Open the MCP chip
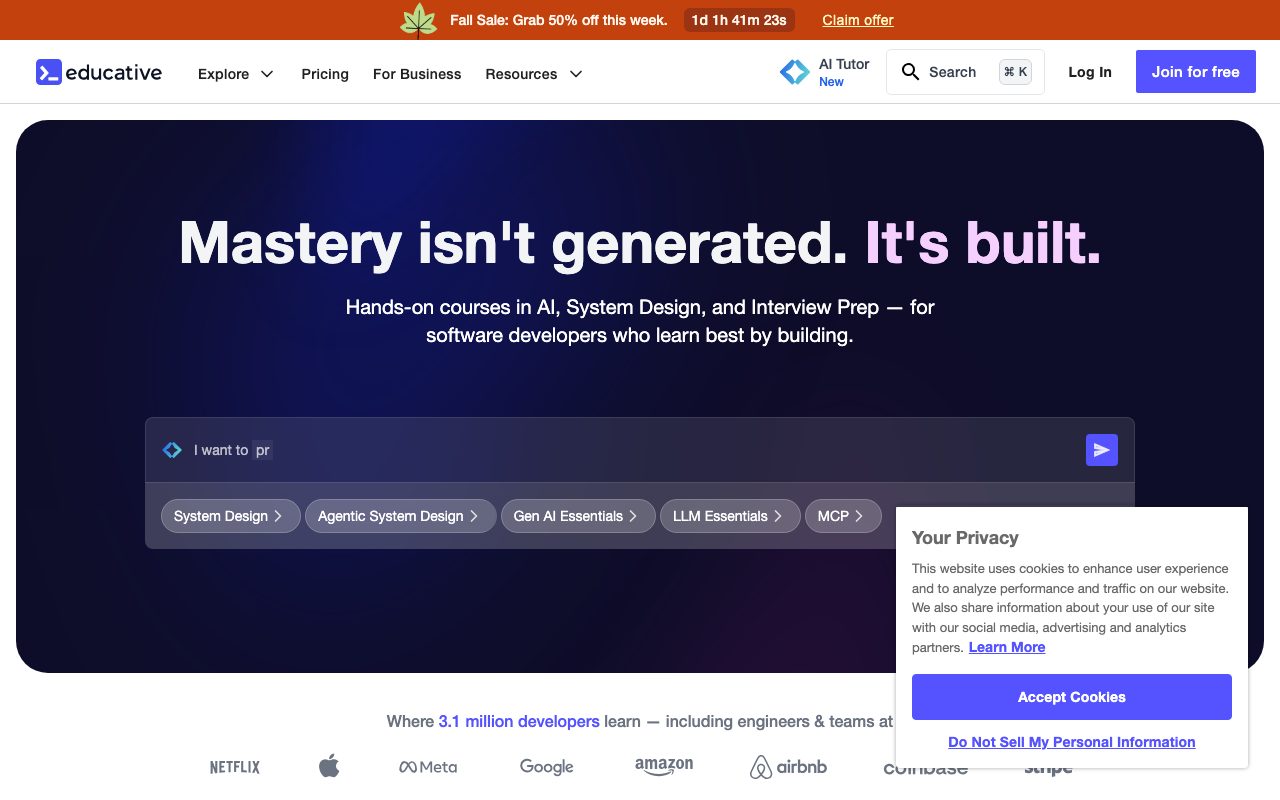The width and height of the screenshot is (1280, 800). [x=843, y=516]
